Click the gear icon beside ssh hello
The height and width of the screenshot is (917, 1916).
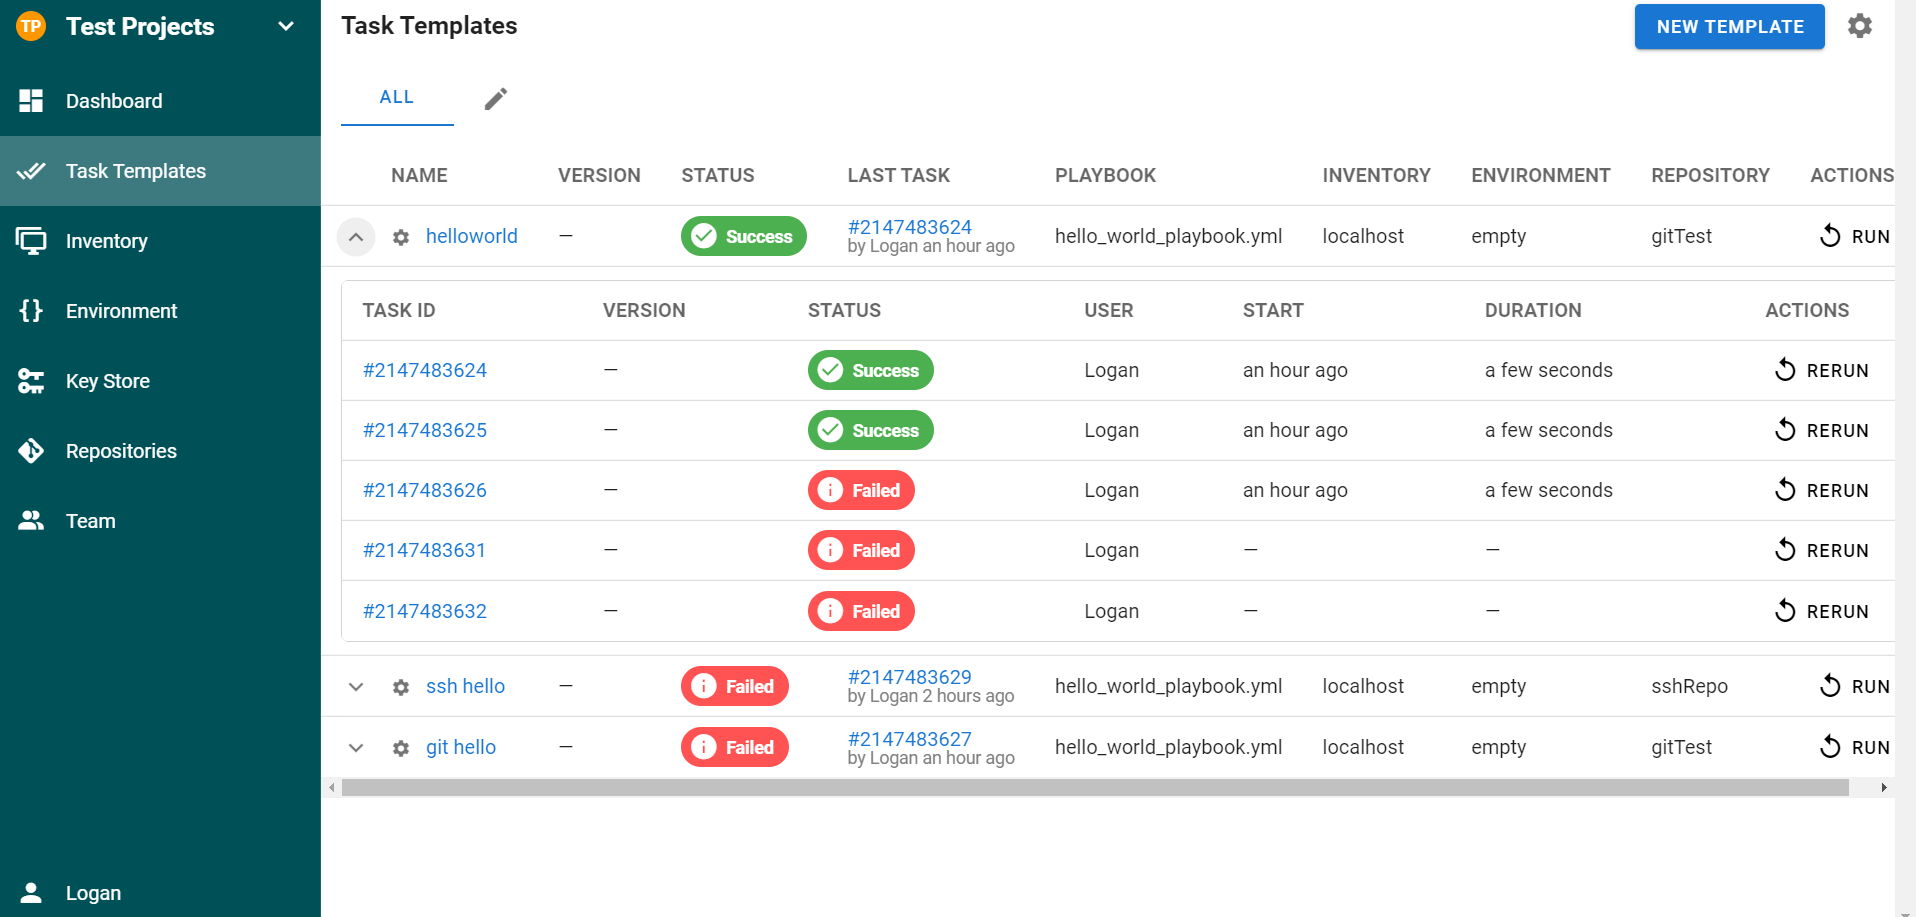pyautogui.click(x=400, y=687)
